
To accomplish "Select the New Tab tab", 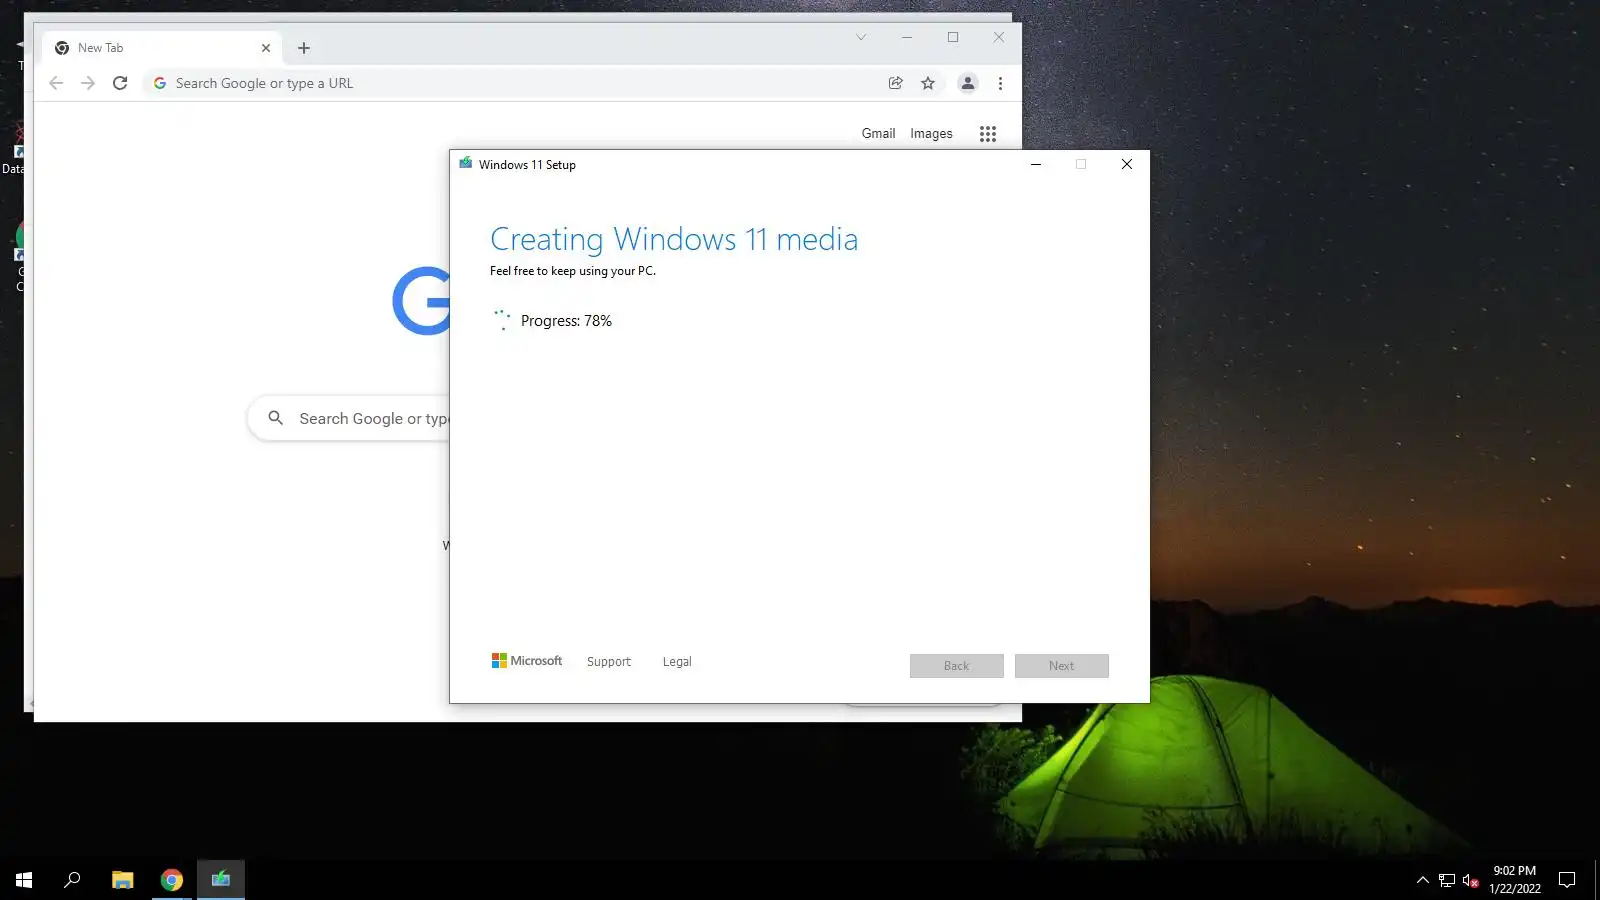I will [163, 48].
